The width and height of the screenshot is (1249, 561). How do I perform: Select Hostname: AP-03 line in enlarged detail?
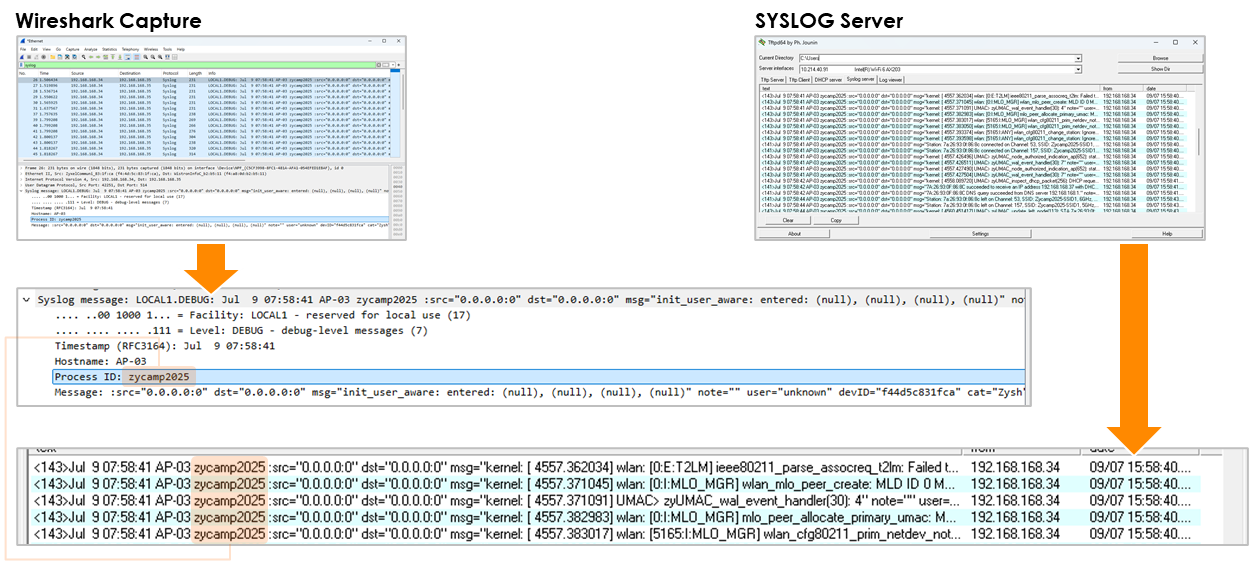click(100, 361)
